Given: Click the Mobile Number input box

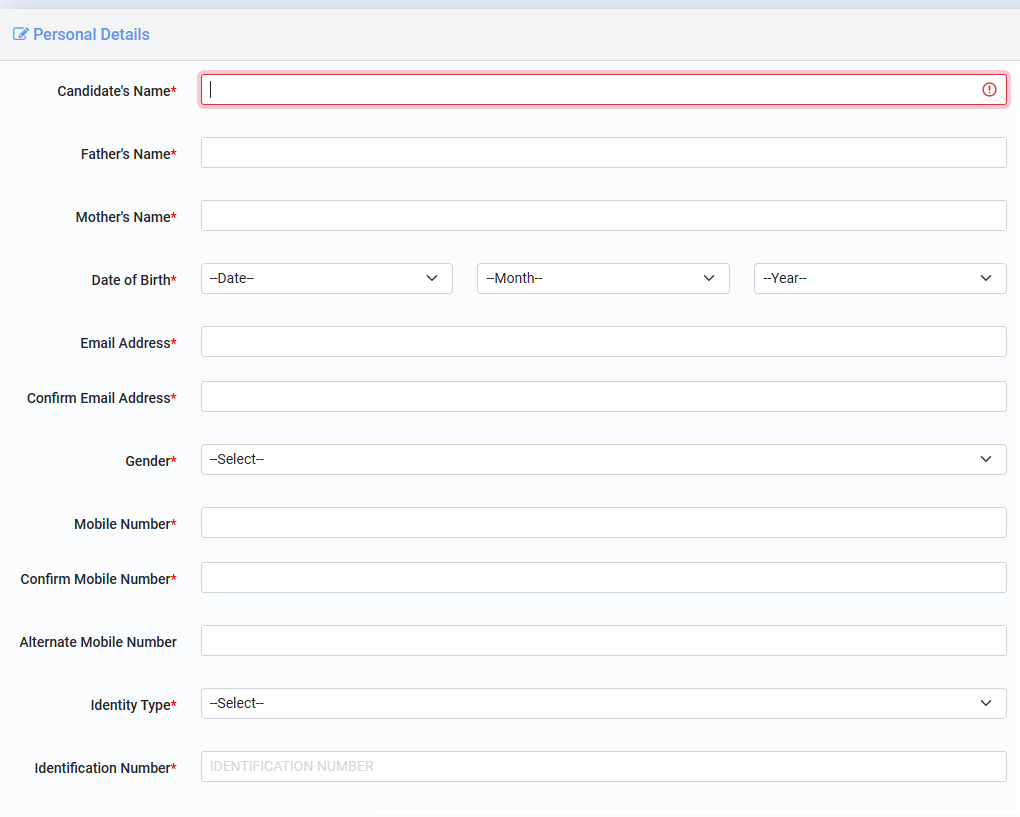Looking at the screenshot, I should pos(603,523).
